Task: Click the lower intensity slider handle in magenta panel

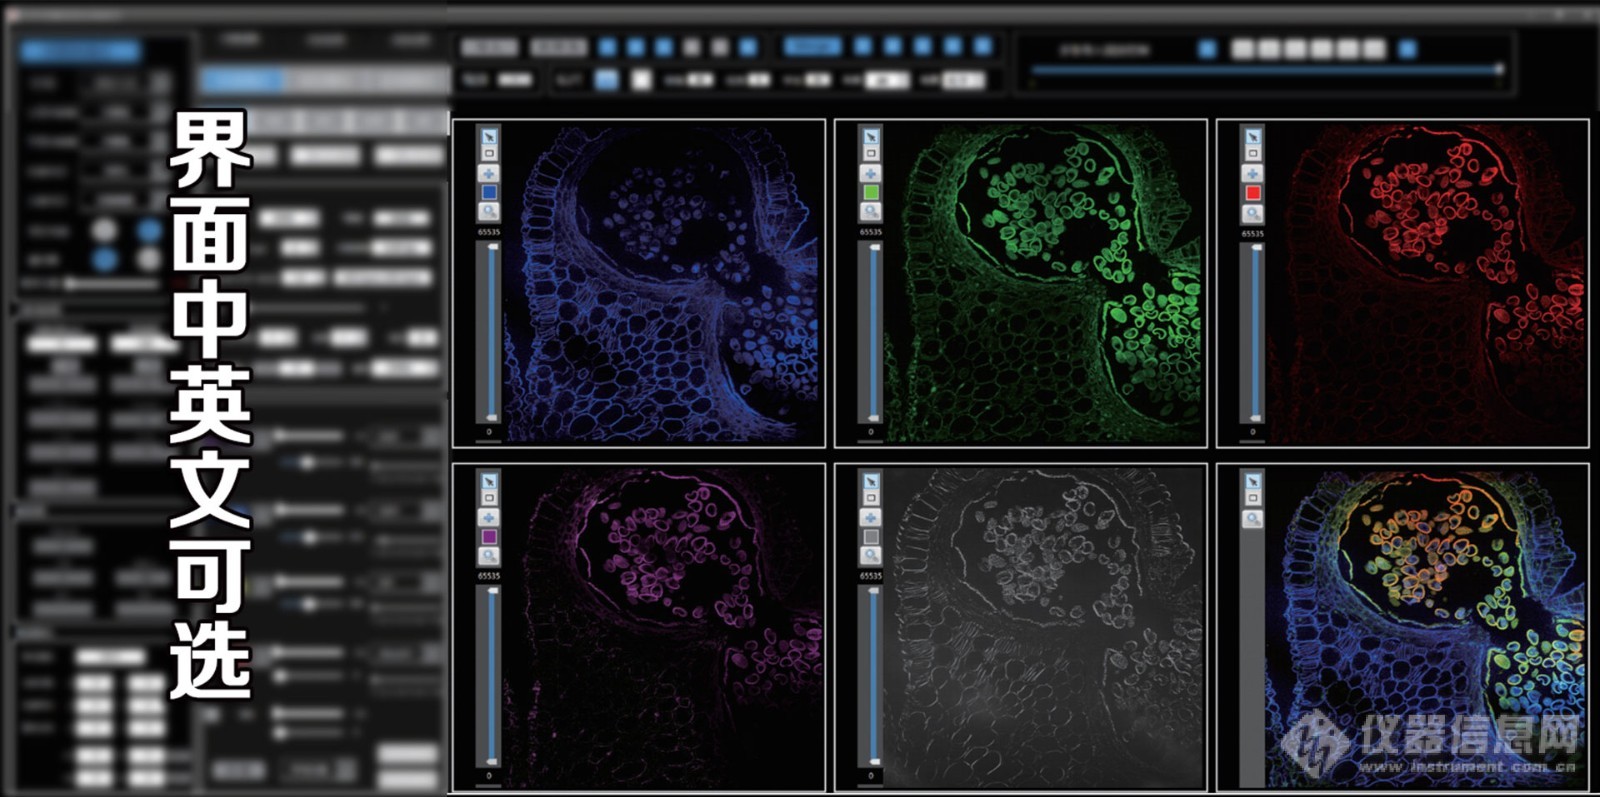Action: point(492,761)
